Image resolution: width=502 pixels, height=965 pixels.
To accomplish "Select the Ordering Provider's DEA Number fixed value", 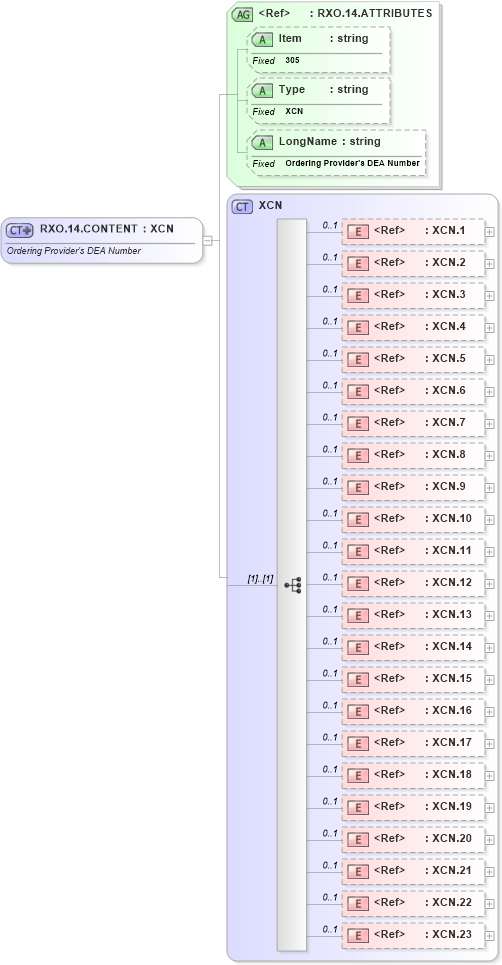I will coord(353,163).
